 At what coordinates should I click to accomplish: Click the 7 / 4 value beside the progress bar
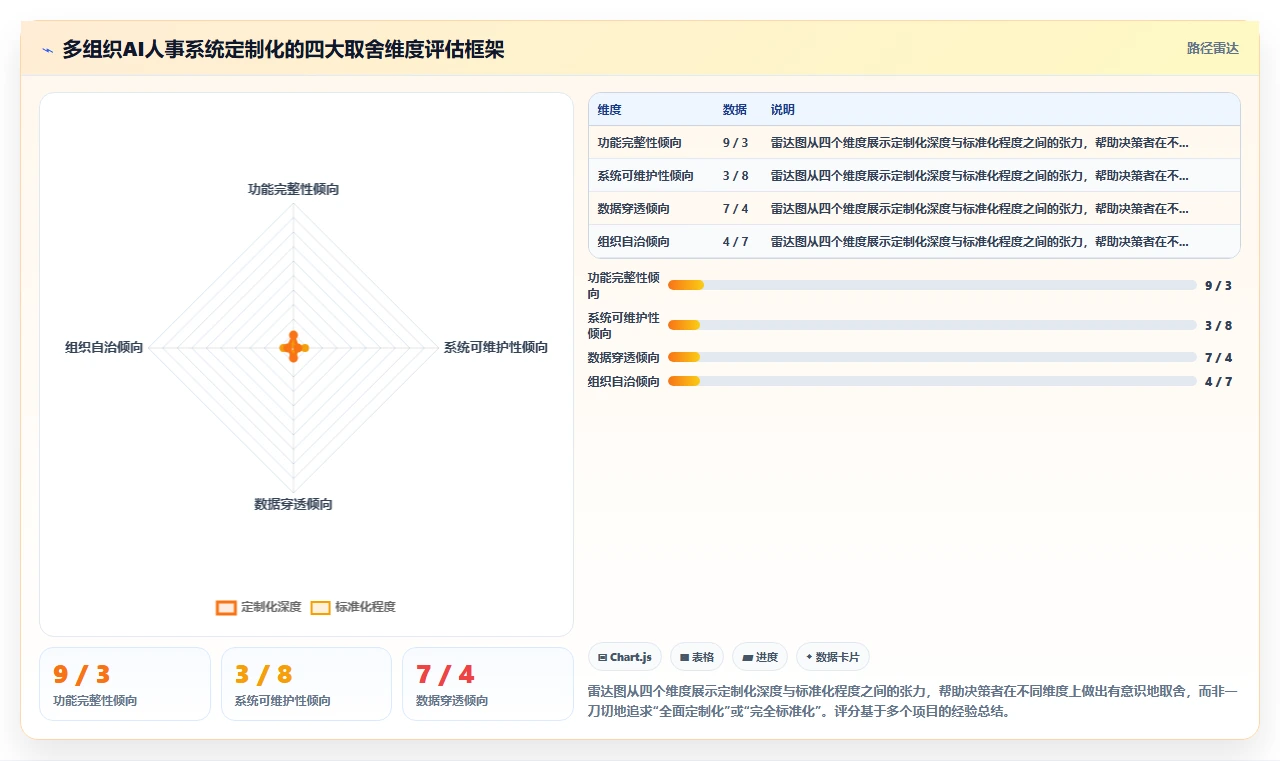coord(1218,357)
